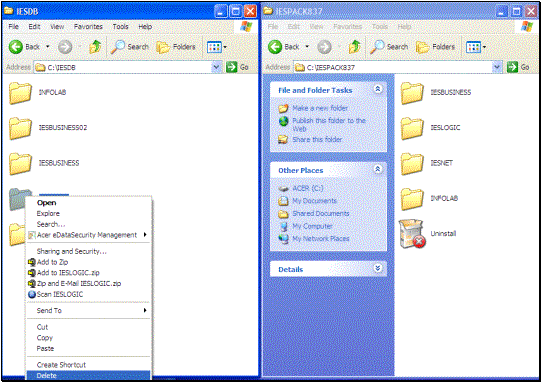Screen dimensions: 541x382
Task: Choose Cut from context menu
Action: point(88,327)
